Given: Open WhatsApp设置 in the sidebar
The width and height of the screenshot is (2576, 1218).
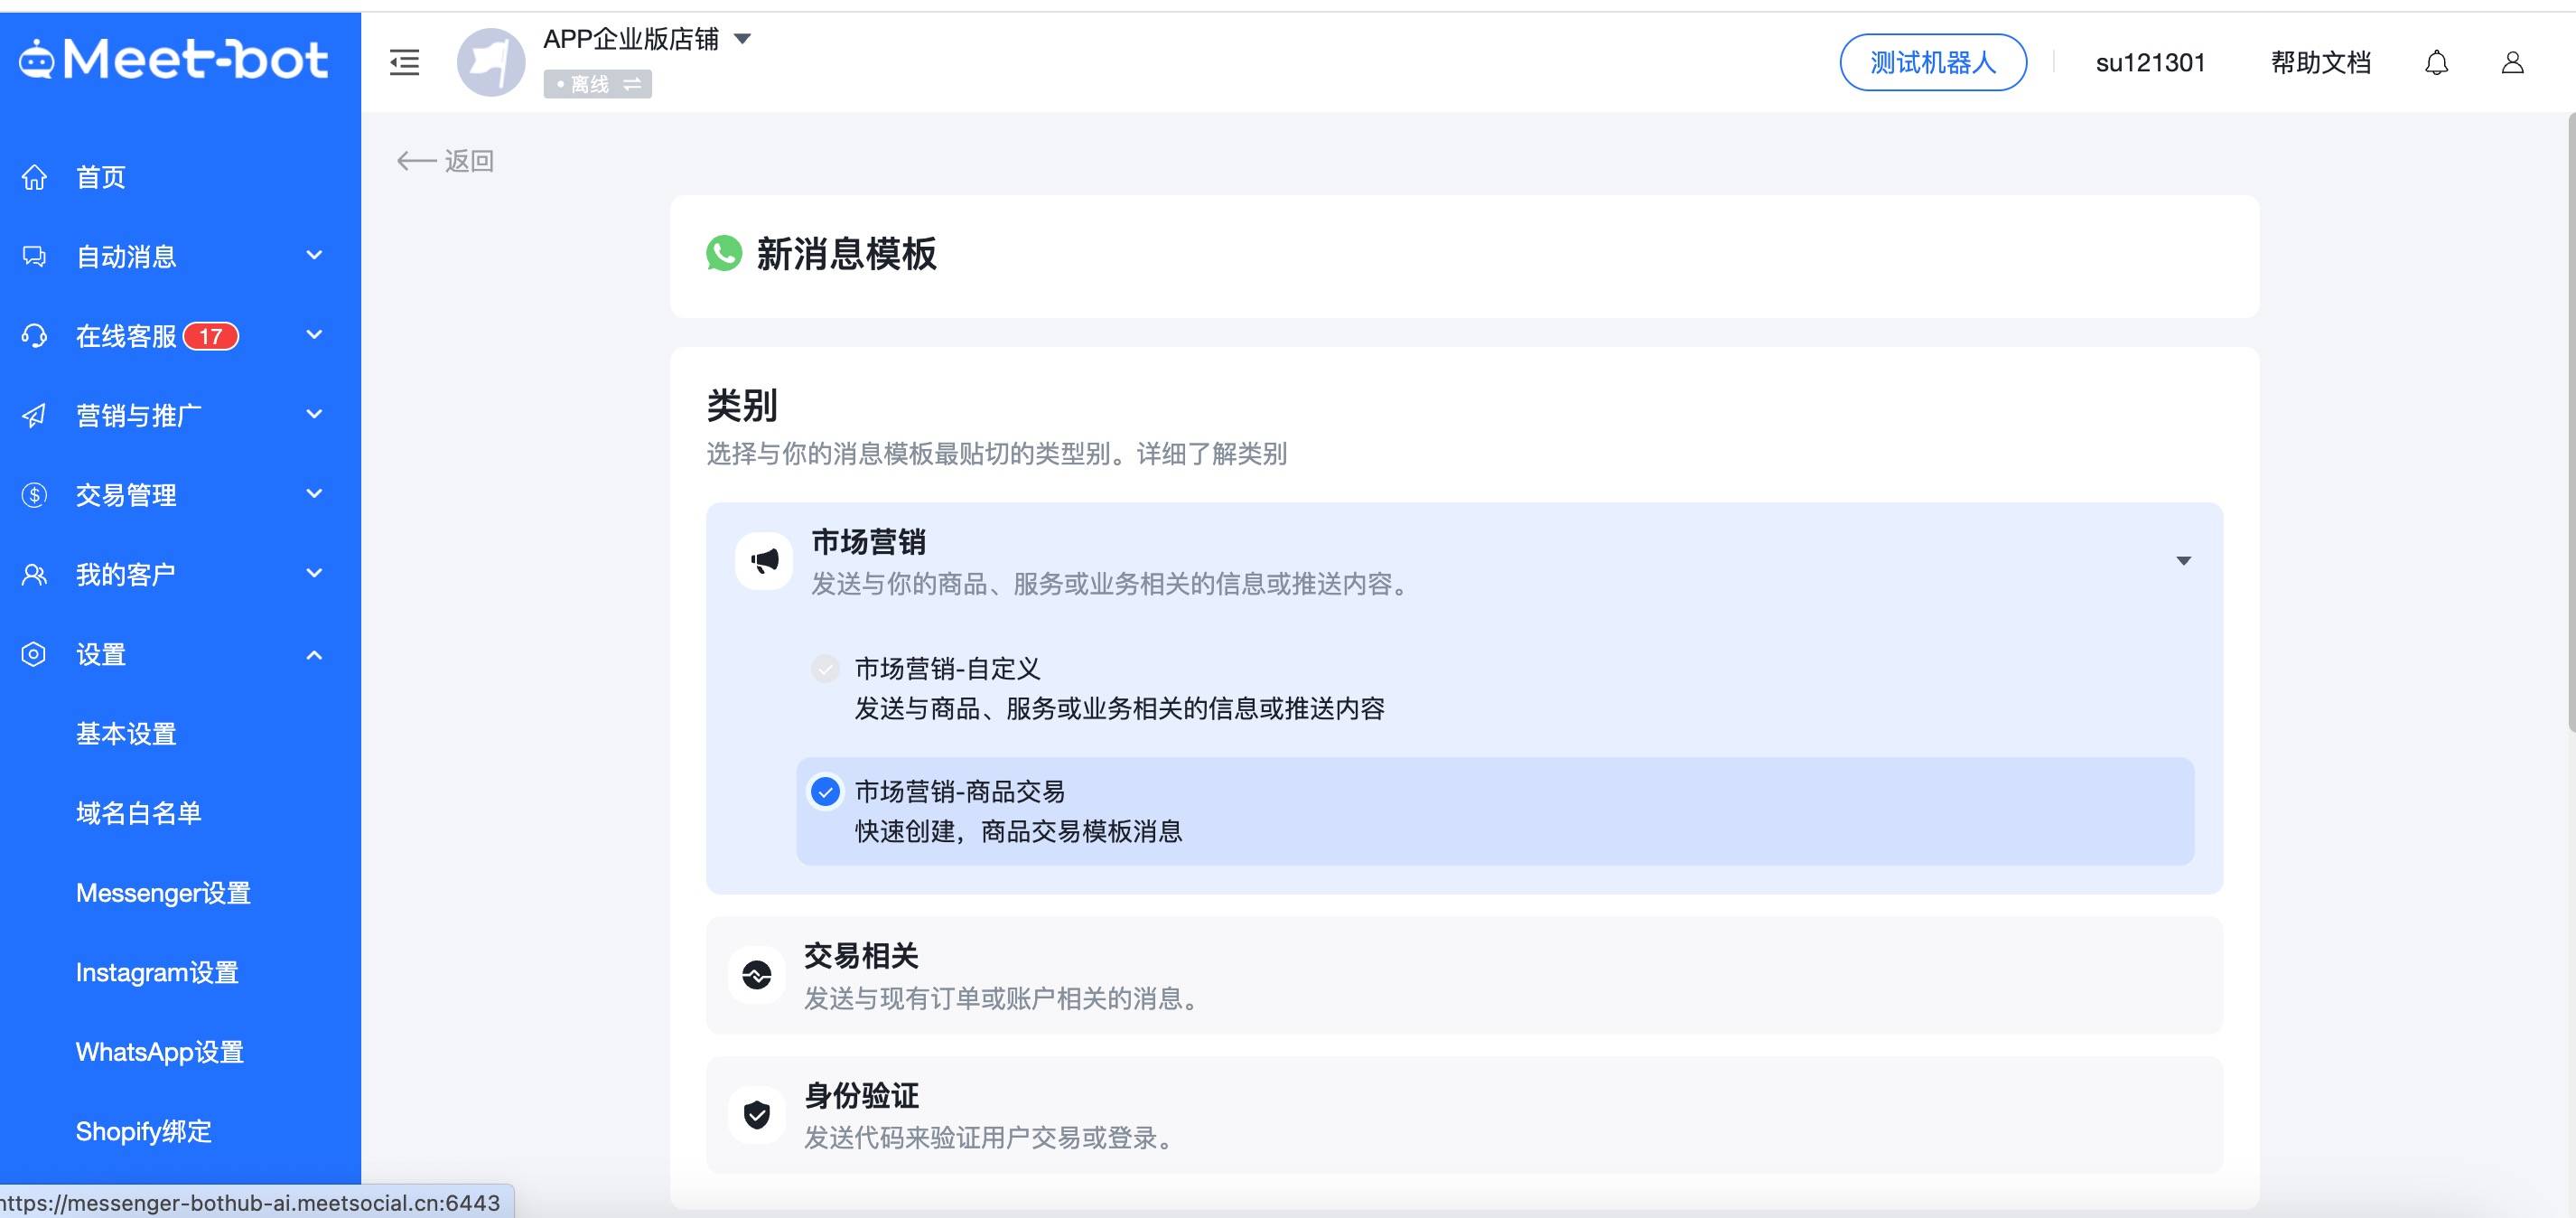Looking at the screenshot, I should (160, 1052).
